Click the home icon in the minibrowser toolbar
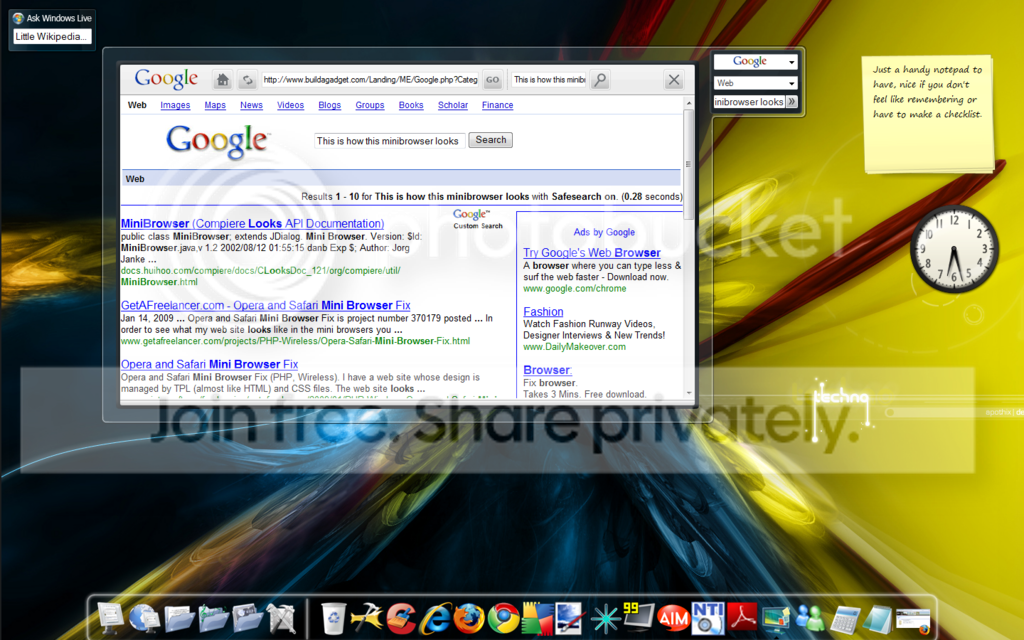1024x640 pixels. 223,80
